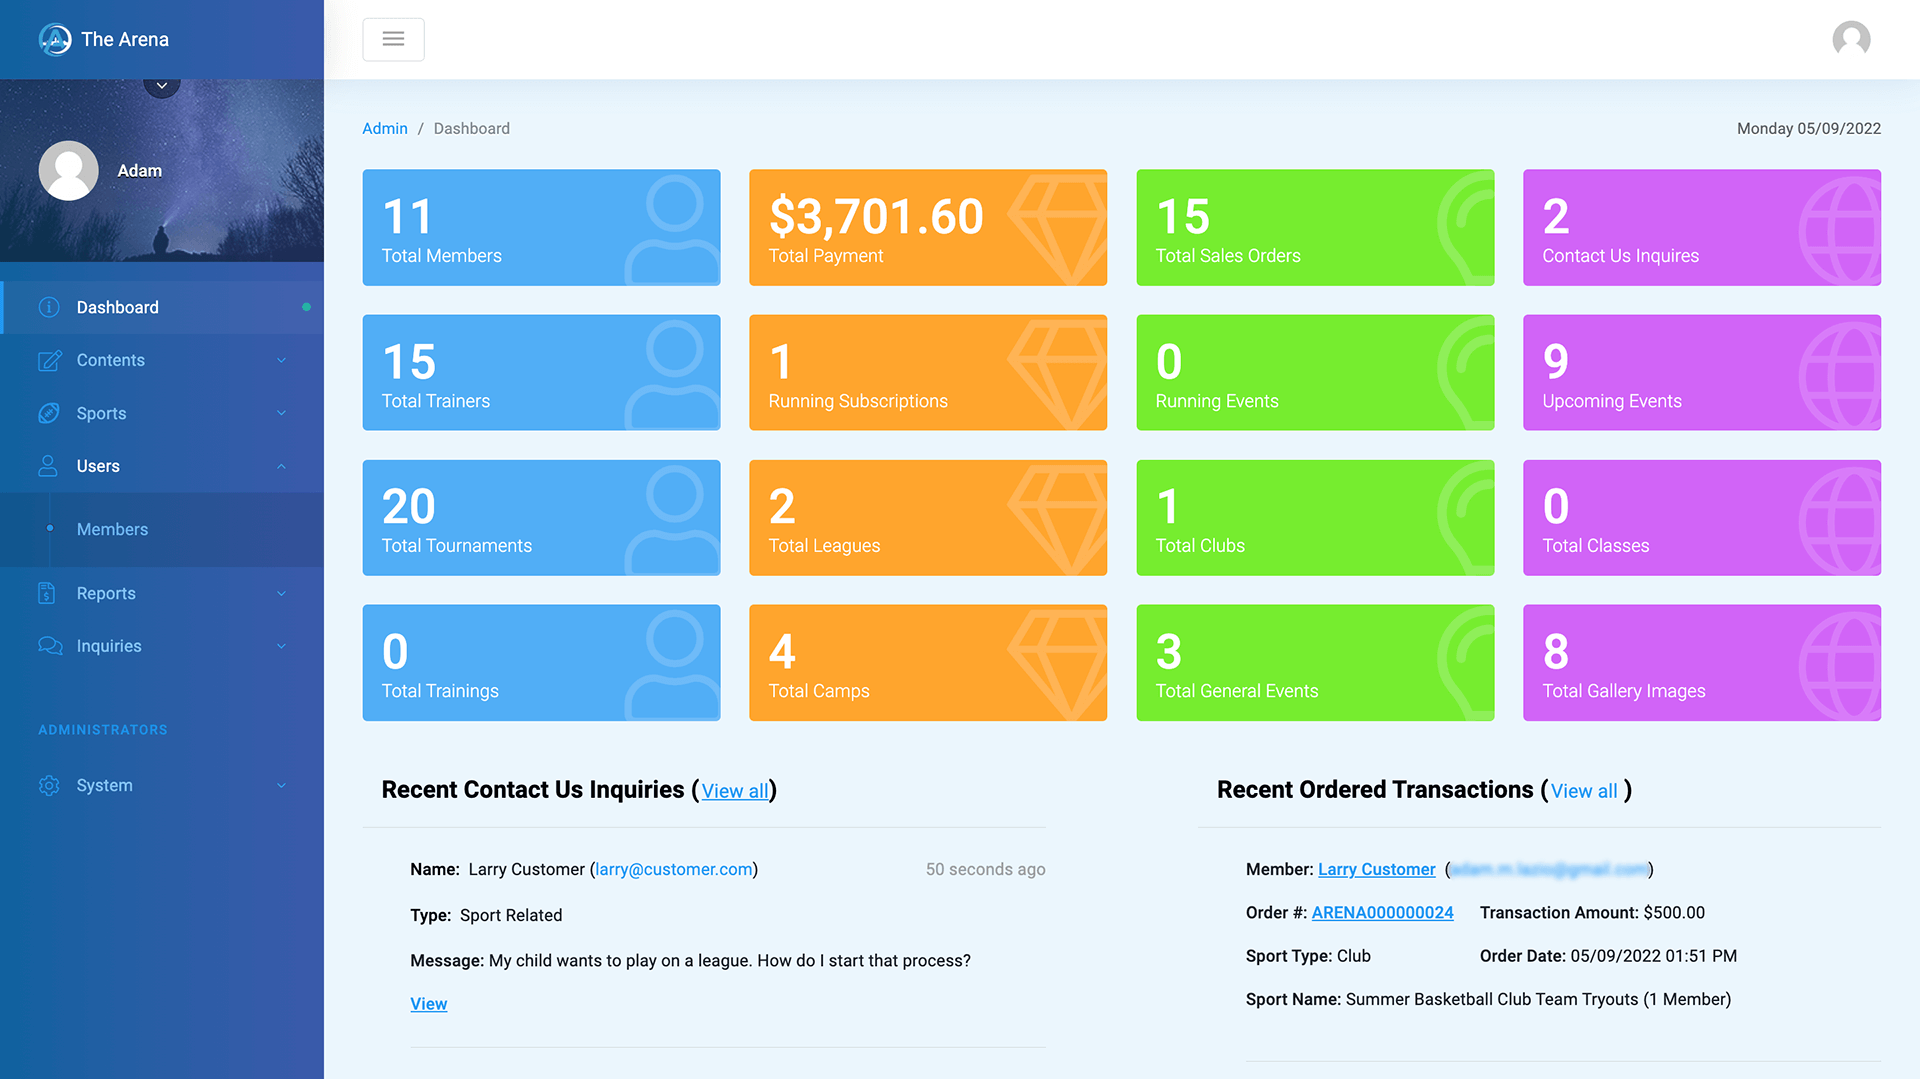View all Recent Ordered Transactions
Viewport: 1920px width, 1079px height.
point(1584,791)
